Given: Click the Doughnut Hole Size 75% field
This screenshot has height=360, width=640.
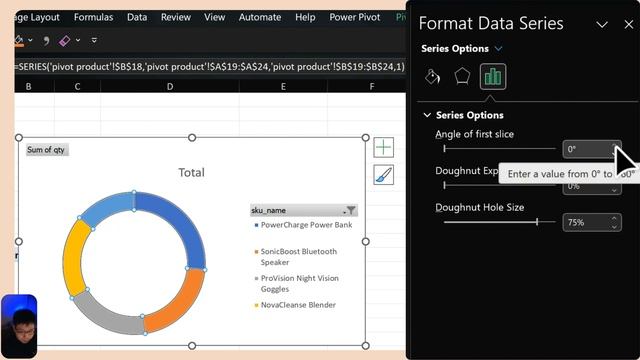Looking at the screenshot, I should tap(592, 222).
